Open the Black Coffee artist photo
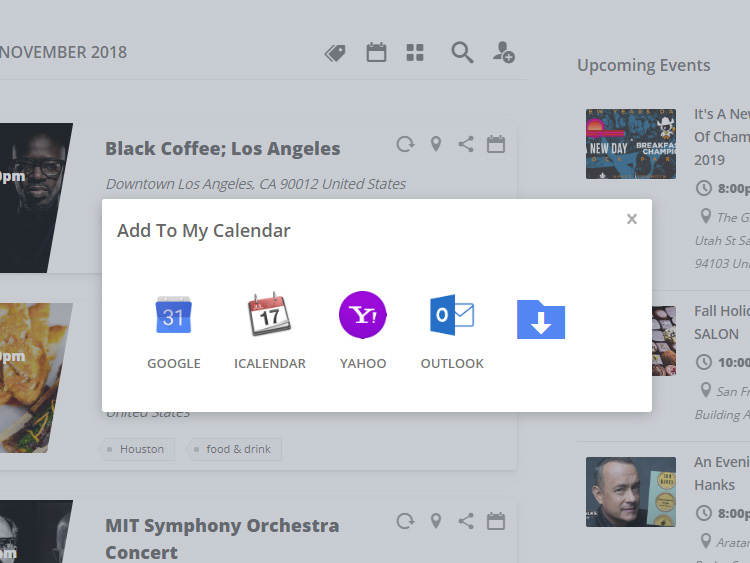The width and height of the screenshot is (750, 563). [x=33, y=198]
